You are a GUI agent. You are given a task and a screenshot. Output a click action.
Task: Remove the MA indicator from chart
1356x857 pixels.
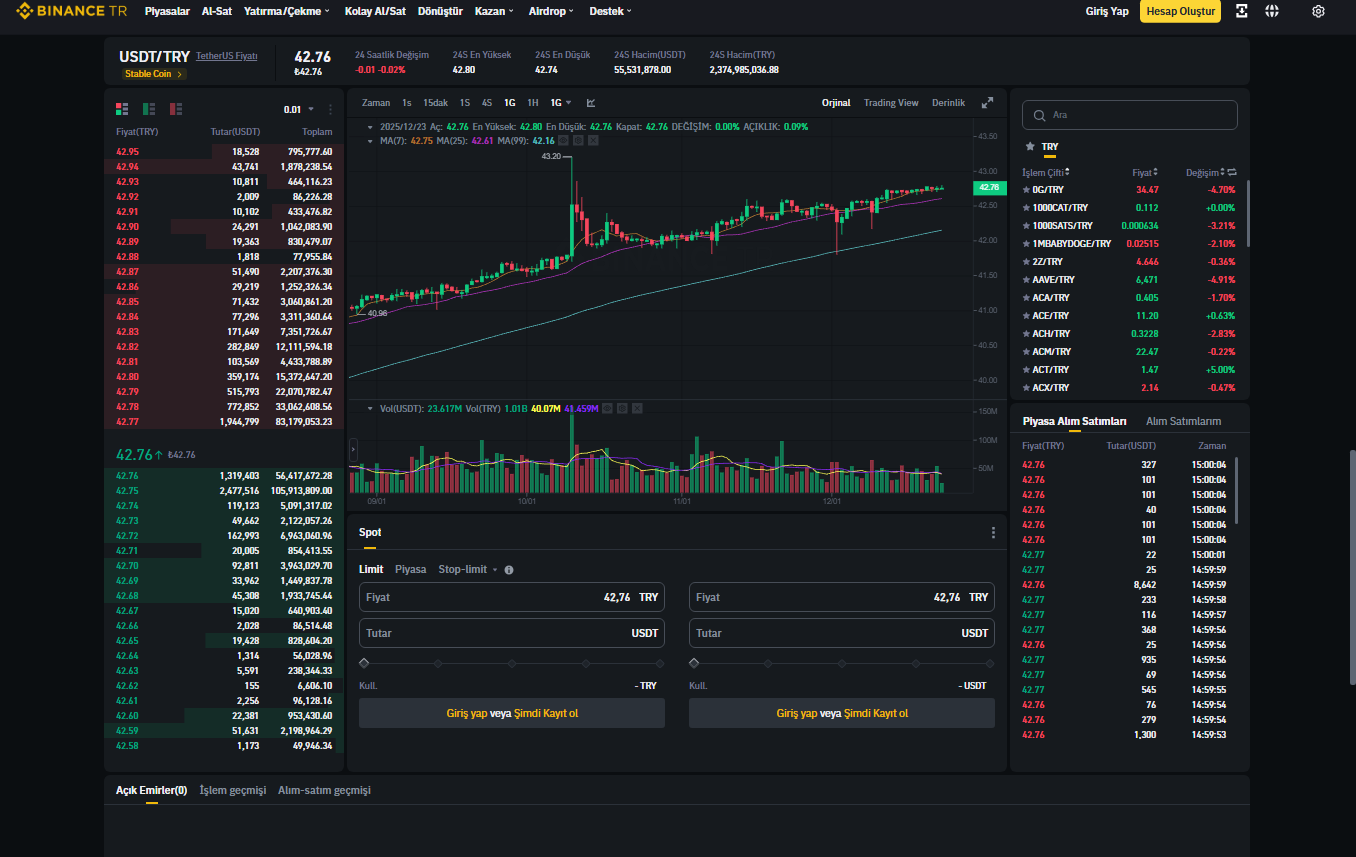pyautogui.click(x=593, y=141)
